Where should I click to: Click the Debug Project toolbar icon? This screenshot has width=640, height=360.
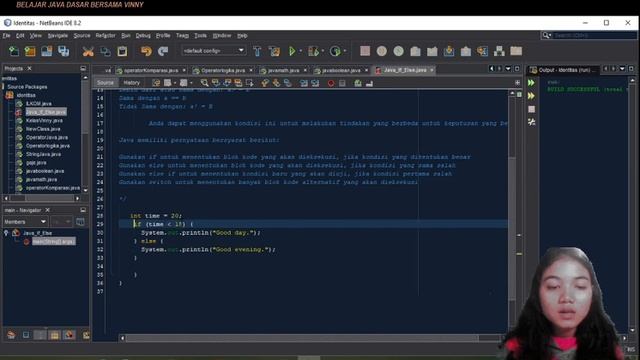tap(313, 51)
